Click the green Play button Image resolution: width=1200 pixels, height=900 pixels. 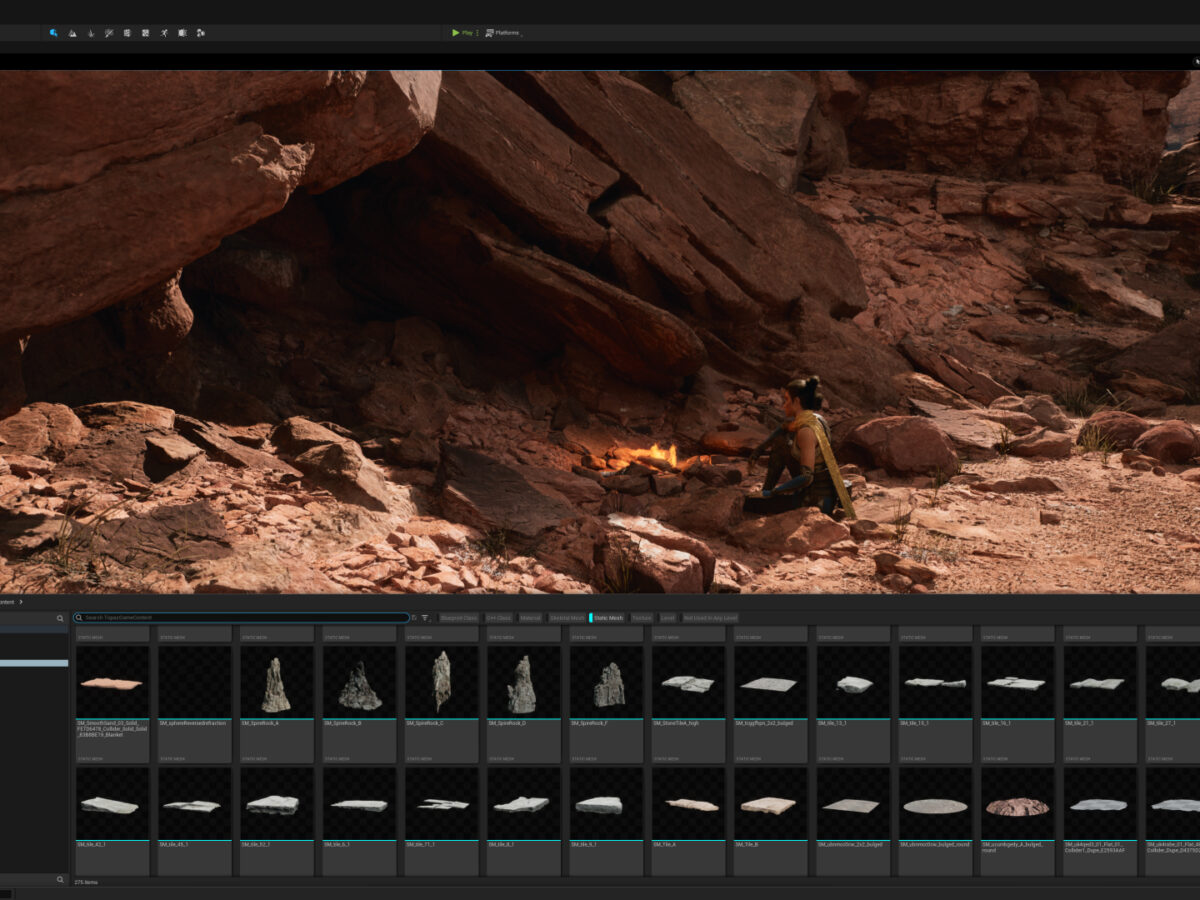pyautogui.click(x=462, y=33)
